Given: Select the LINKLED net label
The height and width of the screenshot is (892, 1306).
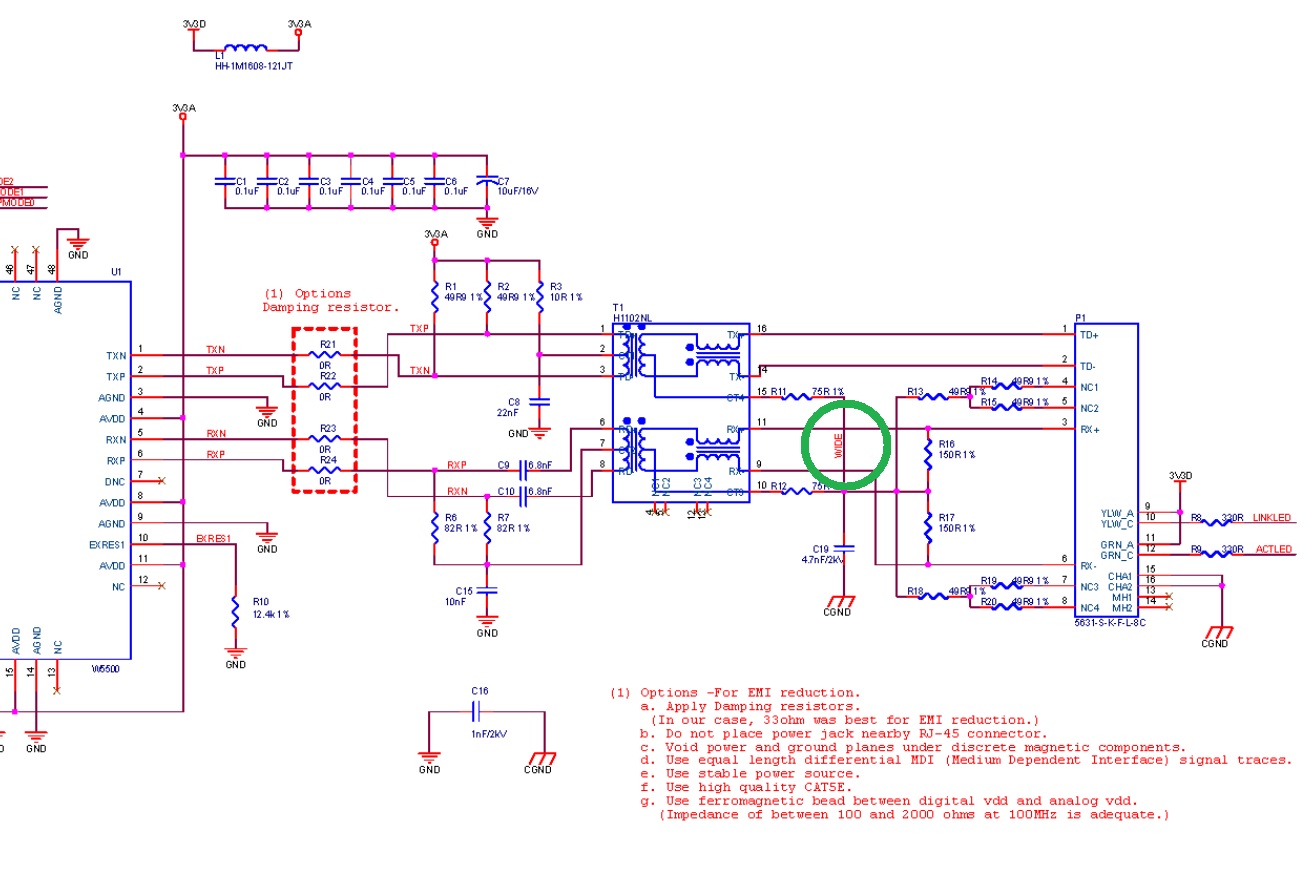Looking at the screenshot, I should click(x=1272, y=517).
